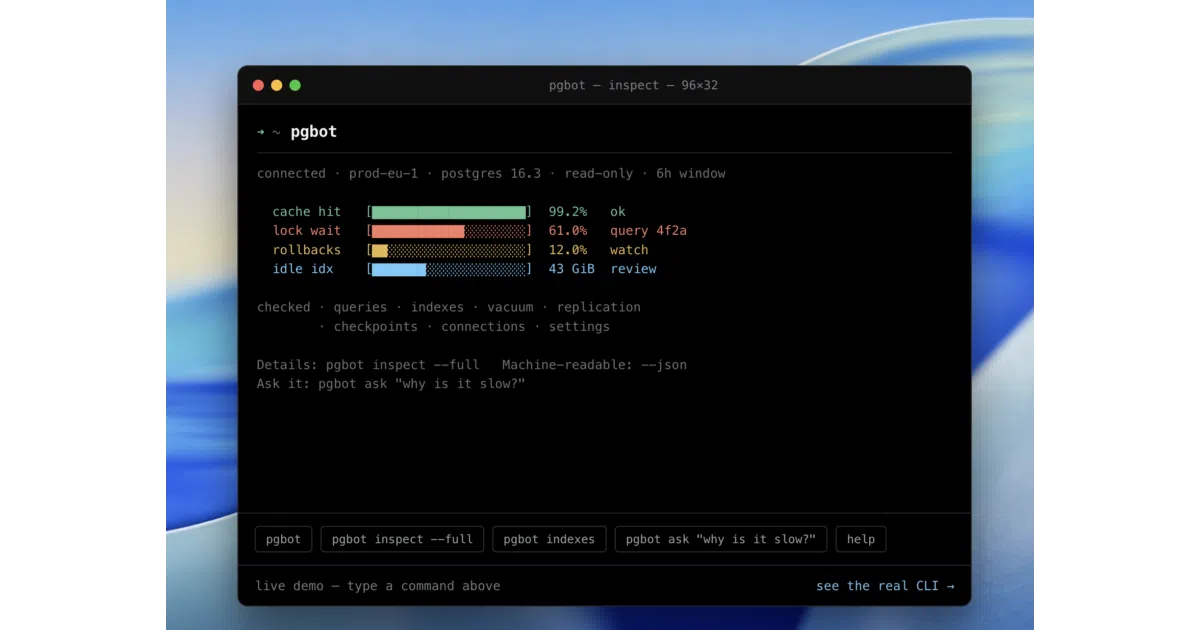Click "checkpoints" in the checked list
Image resolution: width=1200 pixels, height=630 pixels.
click(376, 327)
